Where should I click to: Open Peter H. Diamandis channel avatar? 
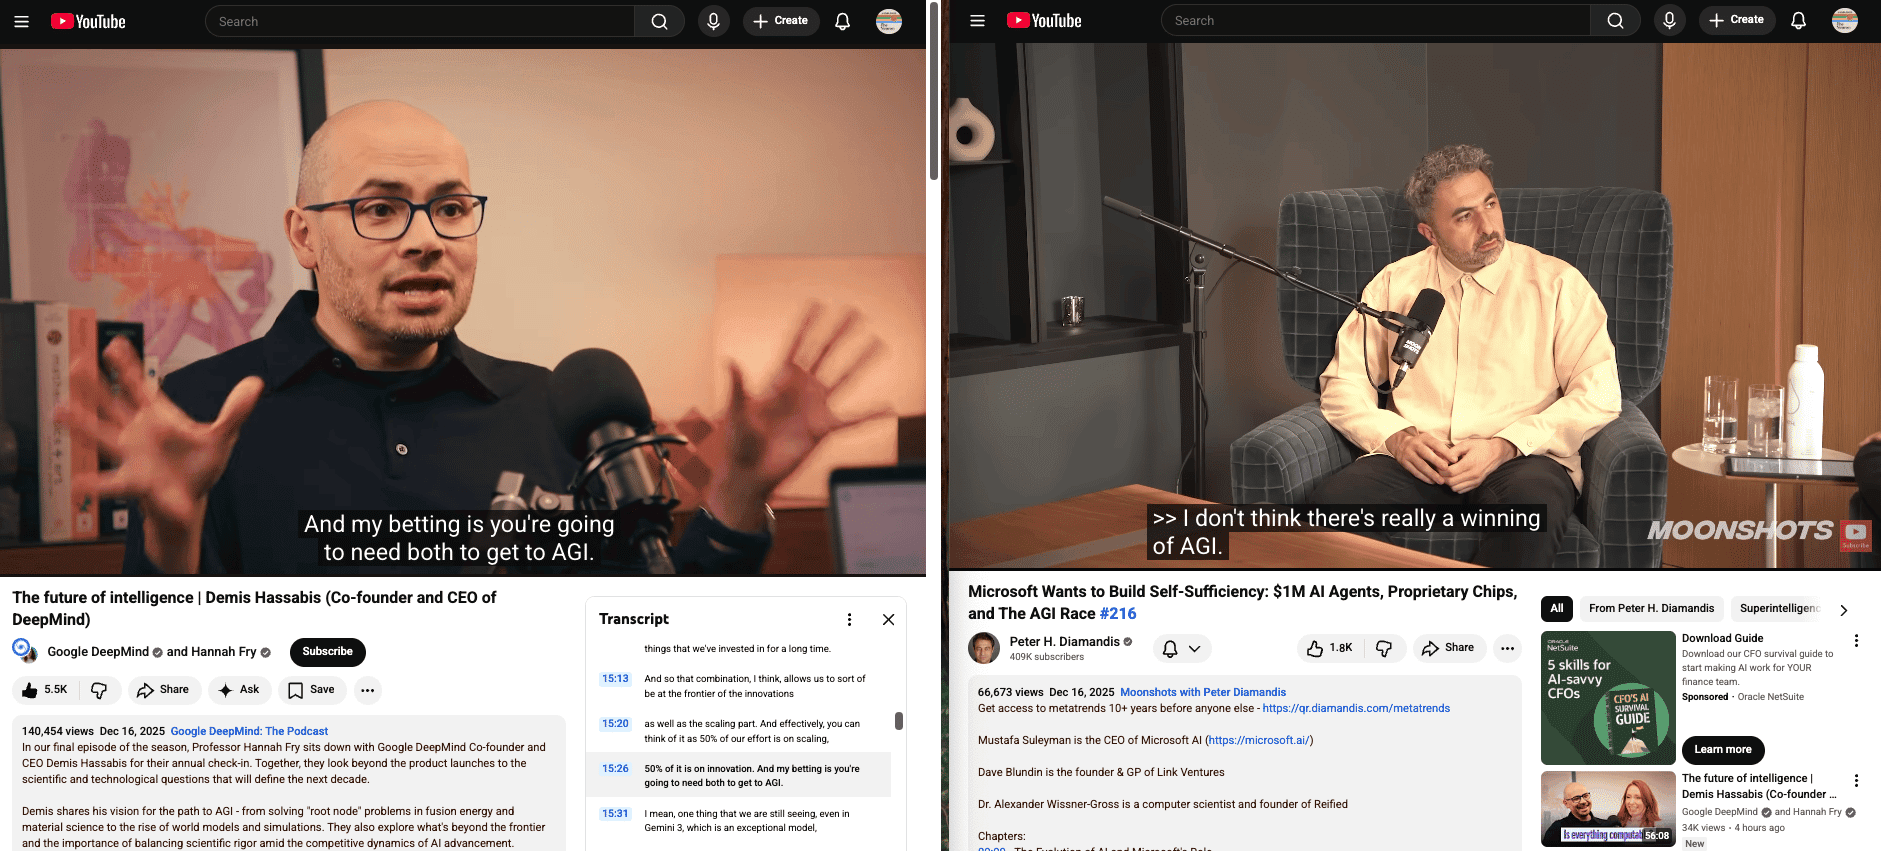(984, 648)
